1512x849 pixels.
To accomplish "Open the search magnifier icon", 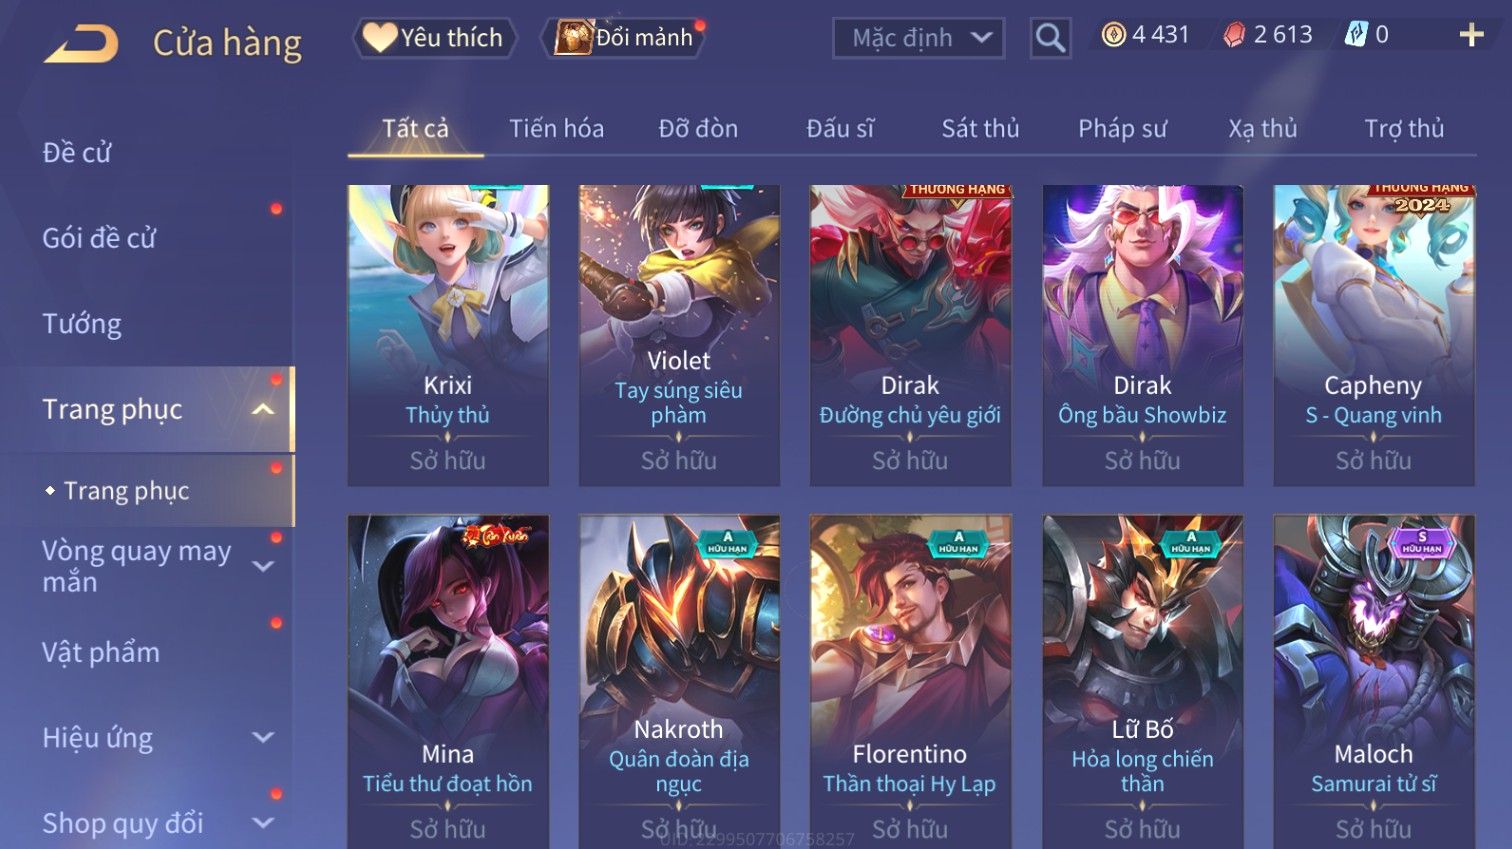I will point(1050,38).
